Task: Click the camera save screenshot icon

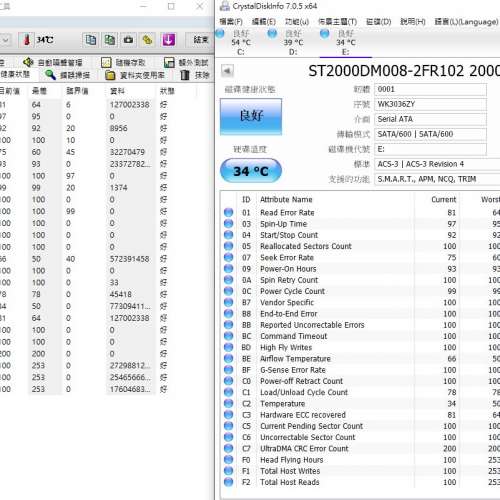Action: (128, 40)
